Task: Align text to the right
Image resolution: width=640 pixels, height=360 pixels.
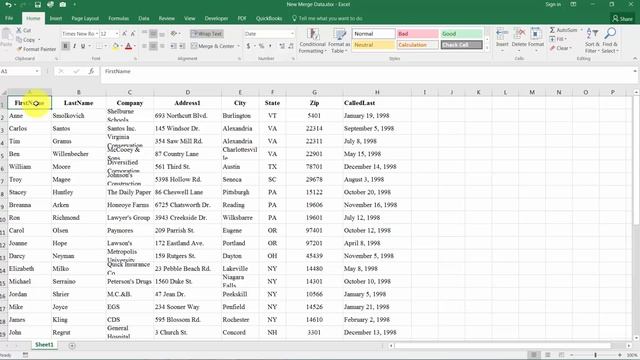Action: tap(162, 46)
